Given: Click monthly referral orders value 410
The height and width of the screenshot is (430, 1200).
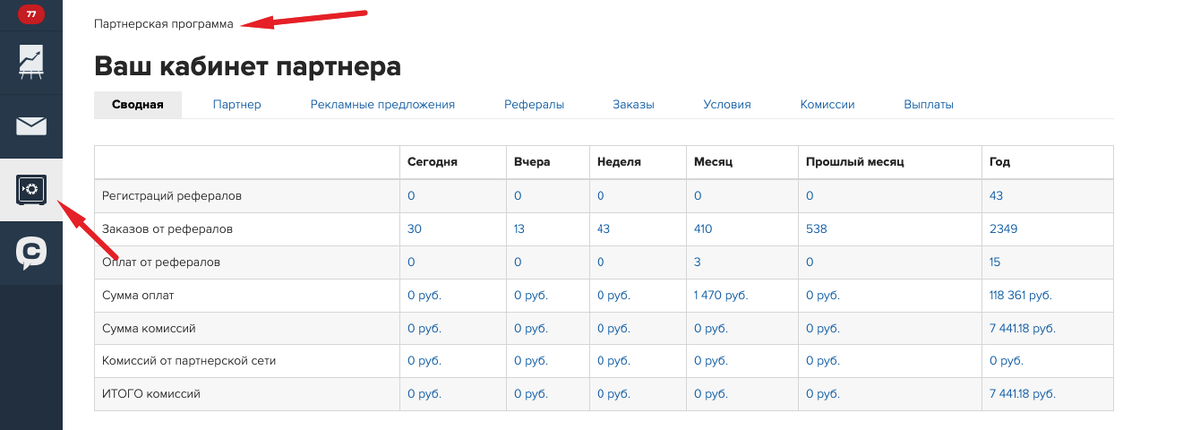Looking at the screenshot, I should (x=704, y=229).
